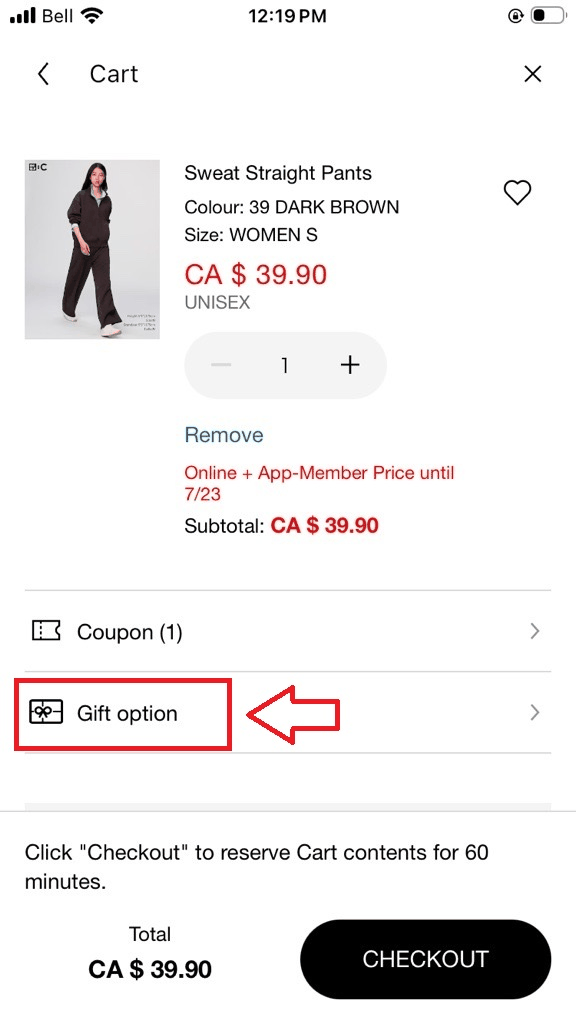Tap the gift box icon

pos(46,712)
